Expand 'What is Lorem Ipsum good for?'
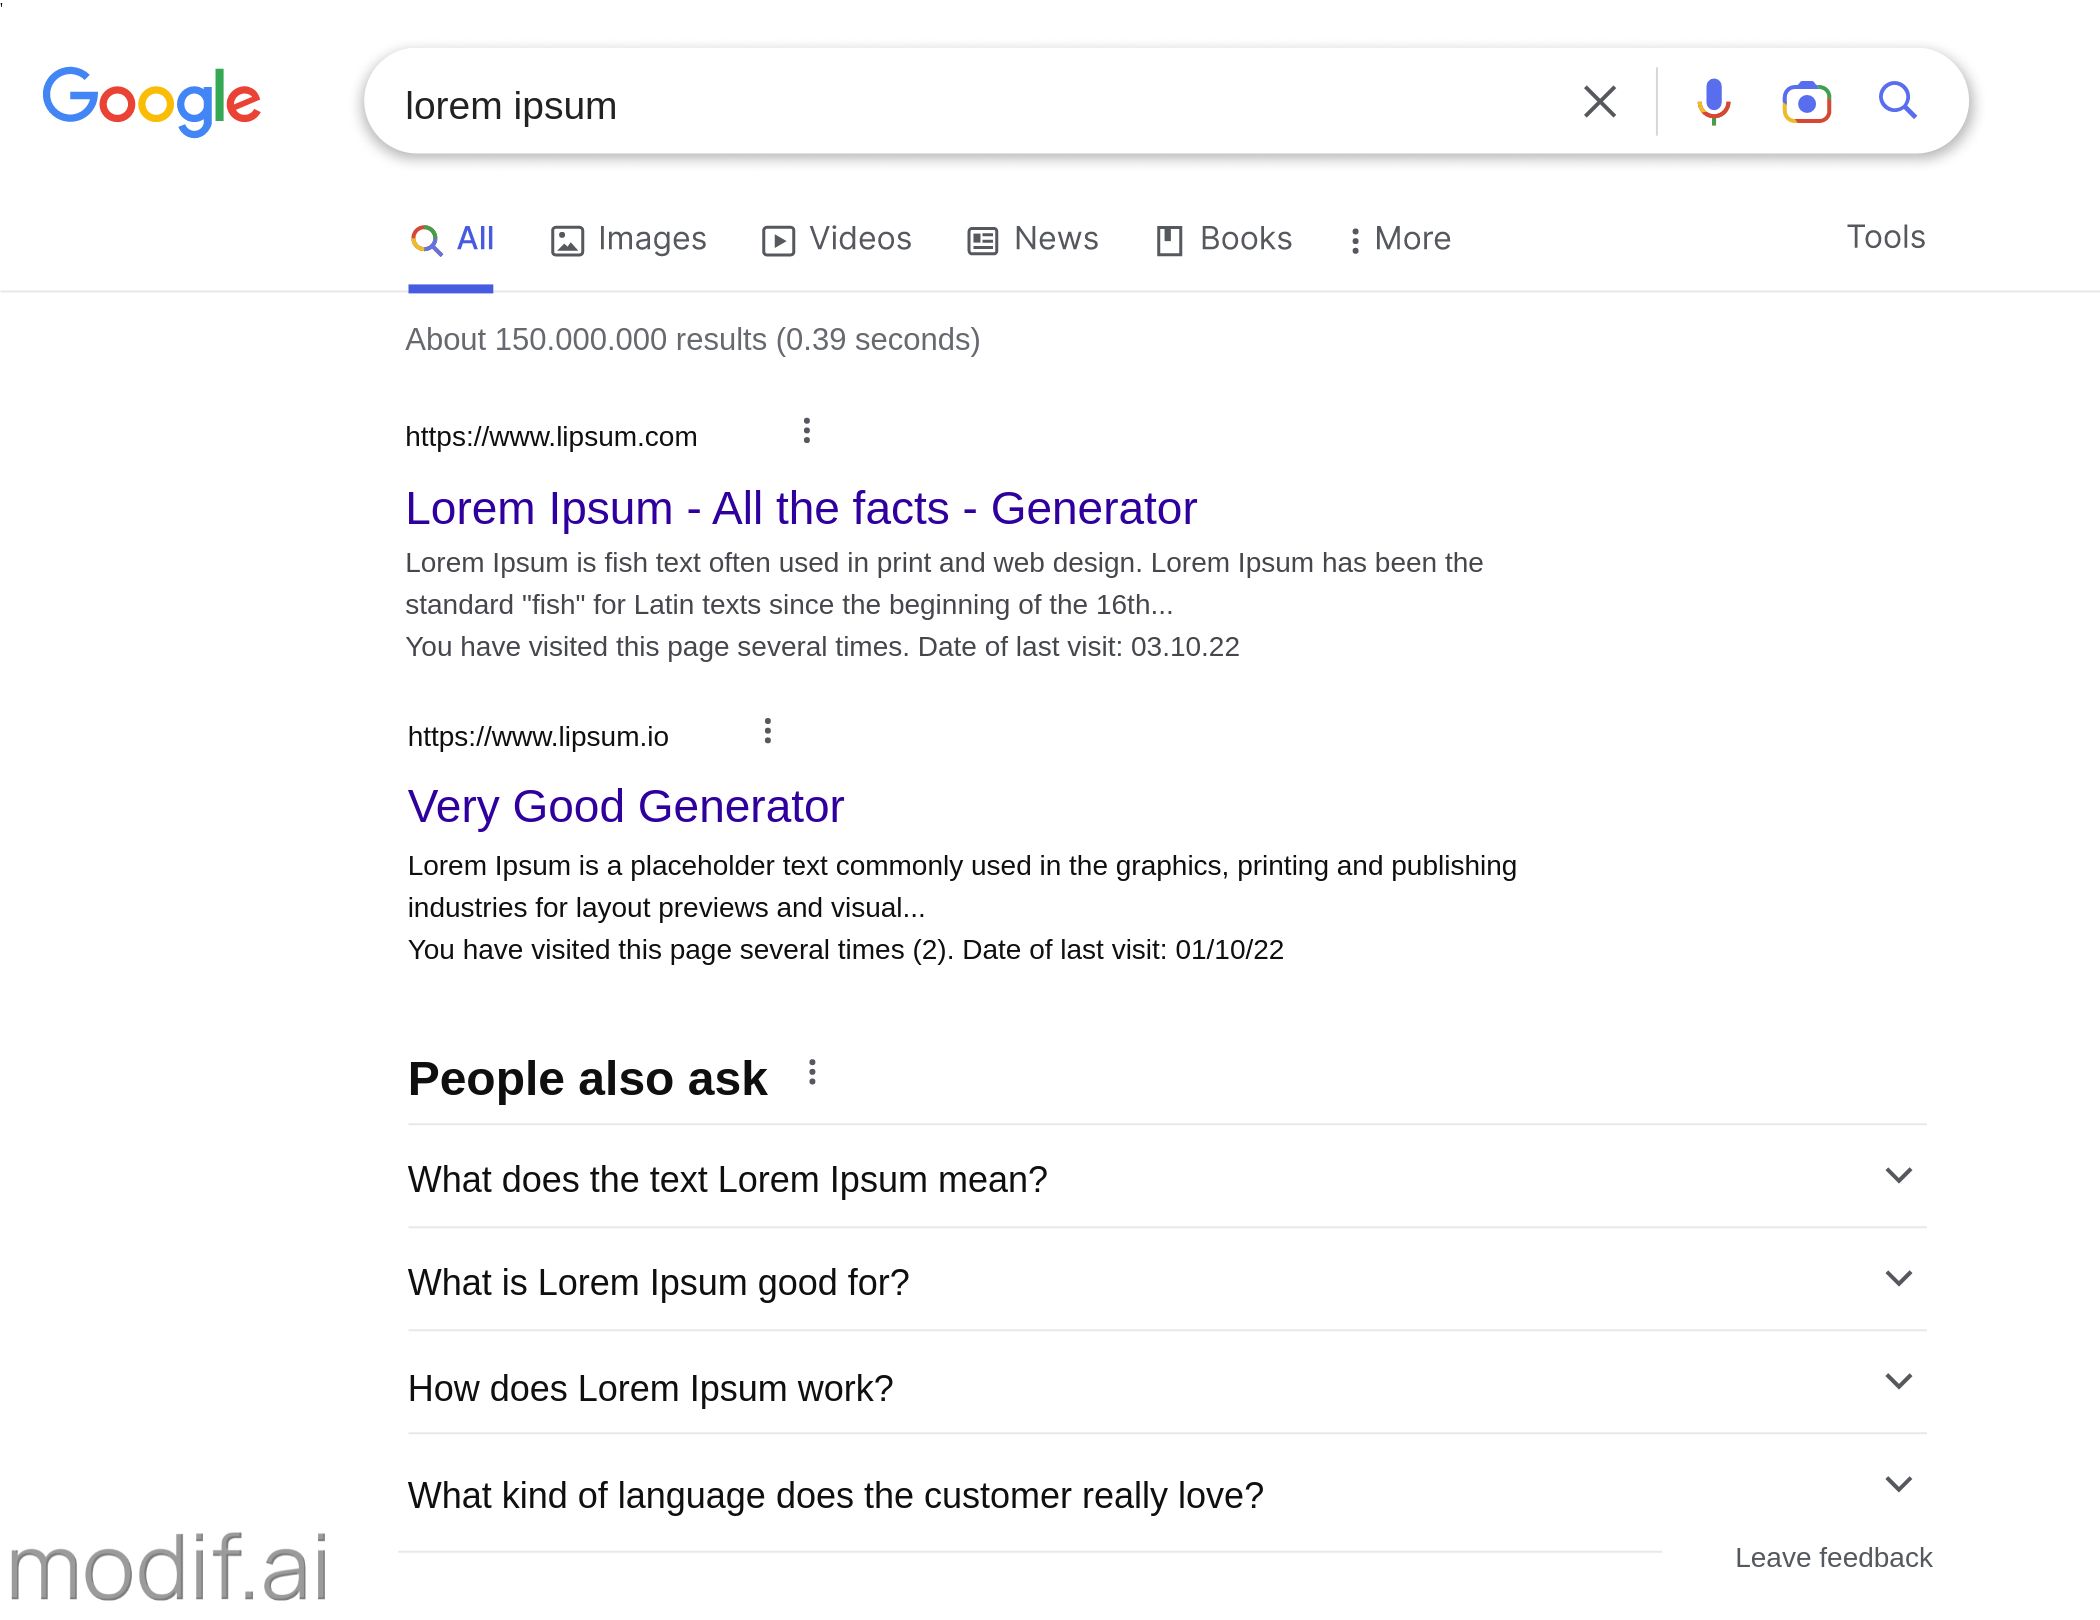Screen dimensions: 2100x1620 [x=1899, y=1279]
